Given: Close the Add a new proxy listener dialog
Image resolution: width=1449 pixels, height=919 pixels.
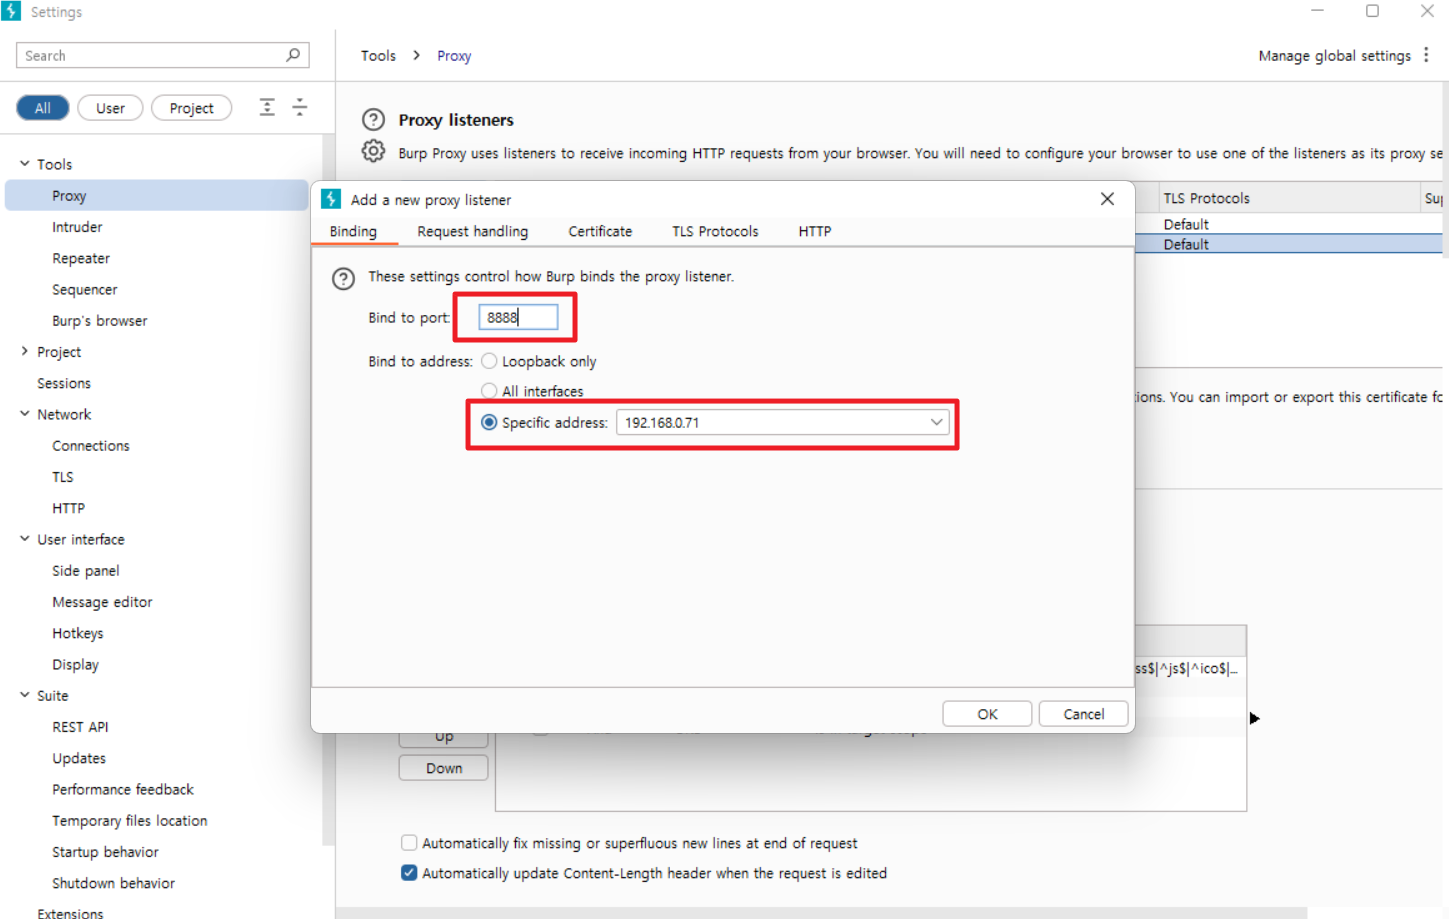Looking at the screenshot, I should tap(1107, 199).
